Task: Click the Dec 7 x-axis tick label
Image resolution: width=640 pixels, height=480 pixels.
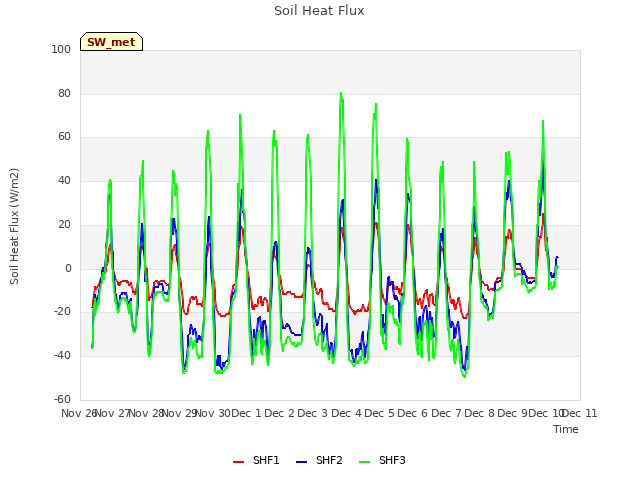Action: [x=447, y=413]
